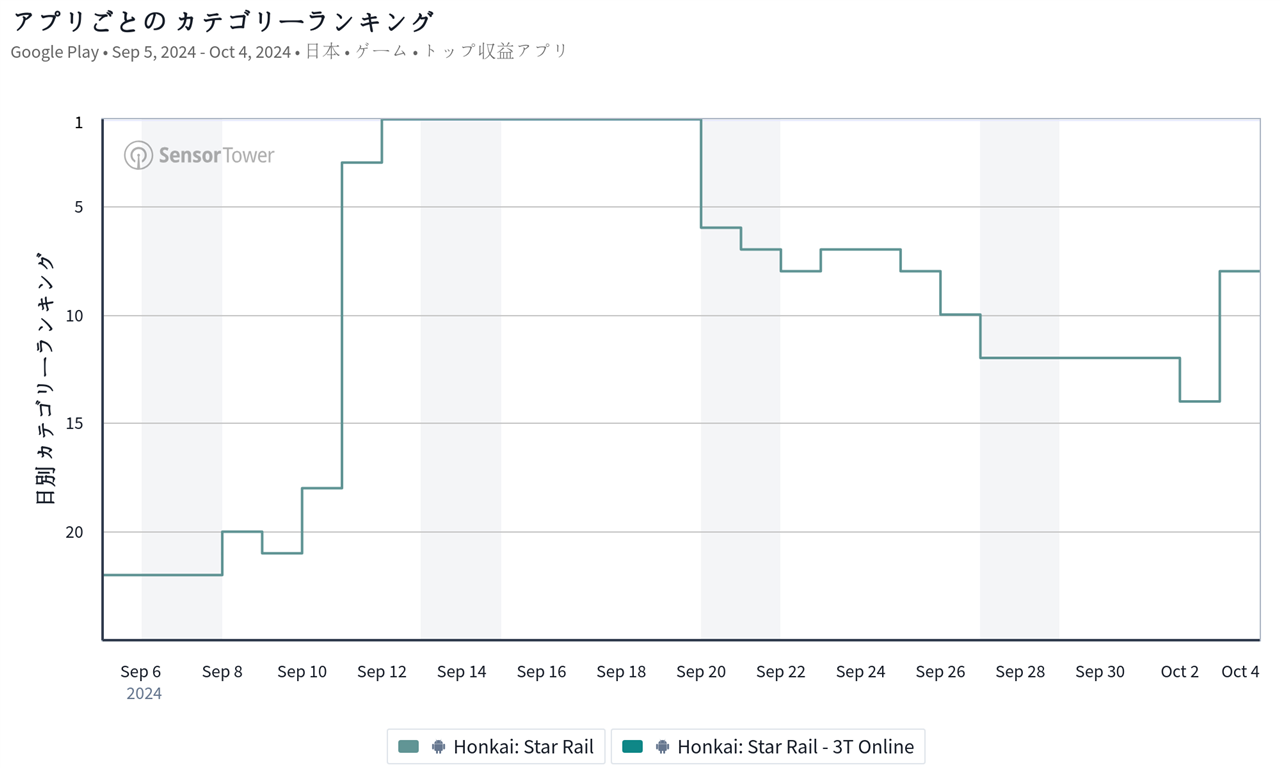Toggle the Honkai: Star Rail - 3T Online series
1280x768 pixels.
pos(795,746)
